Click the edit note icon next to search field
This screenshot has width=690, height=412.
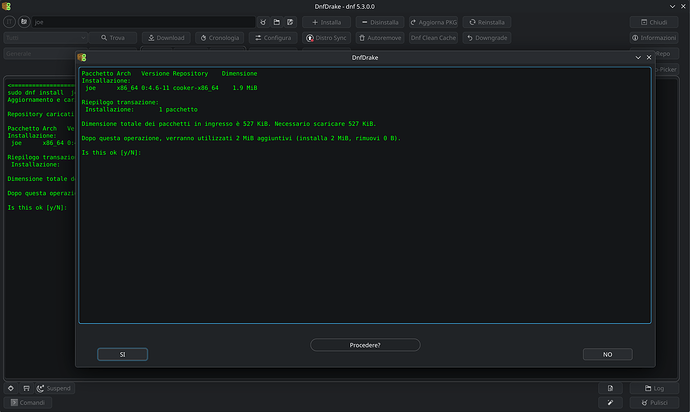click(x=290, y=22)
